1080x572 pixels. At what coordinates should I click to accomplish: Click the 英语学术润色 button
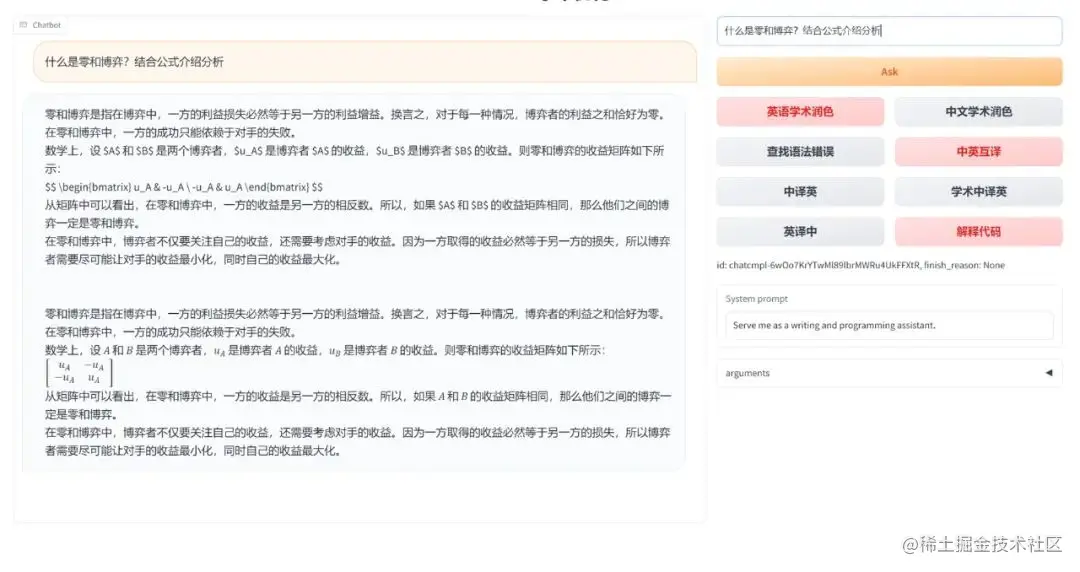tap(800, 112)
